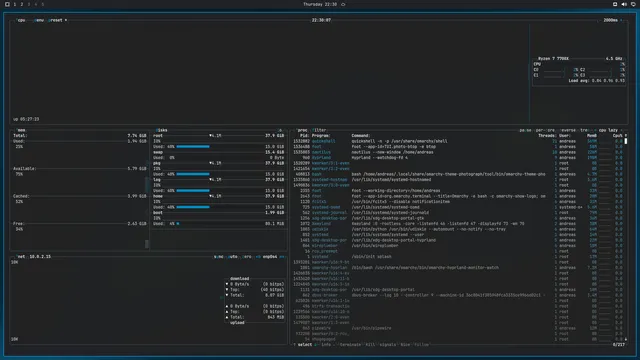Viewport: 640px width, 360px height.
Task: Click the Ryzen 7 7700X label
Action: pyautogui.click(x=553, y=59)
